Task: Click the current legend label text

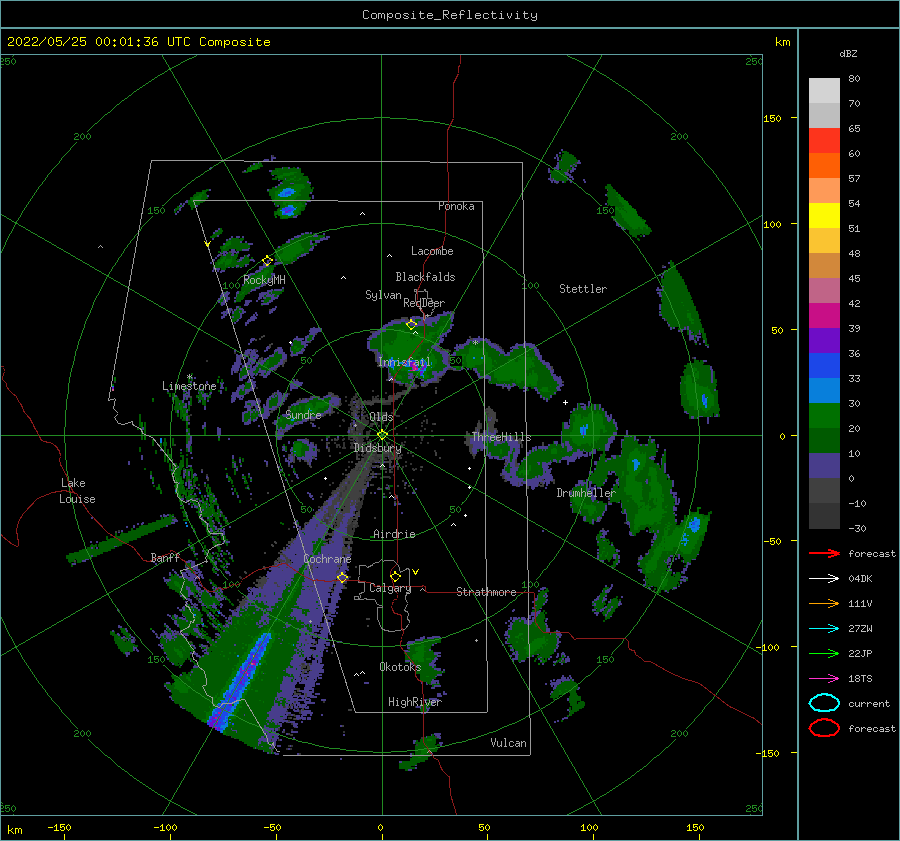Action: pyautogui.click(x=868, y=703)
